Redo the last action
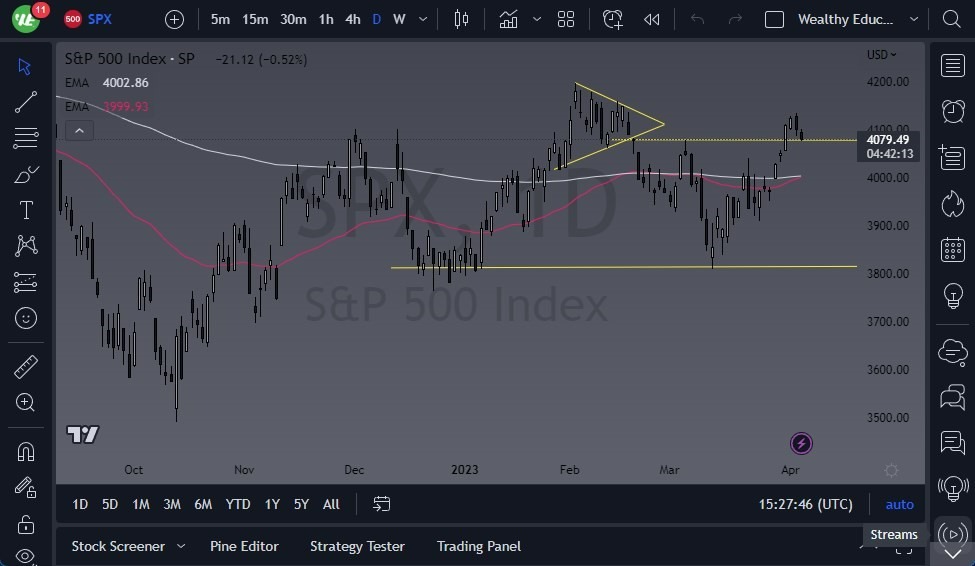This screenshot has width=975, height=566. point(735,19)
